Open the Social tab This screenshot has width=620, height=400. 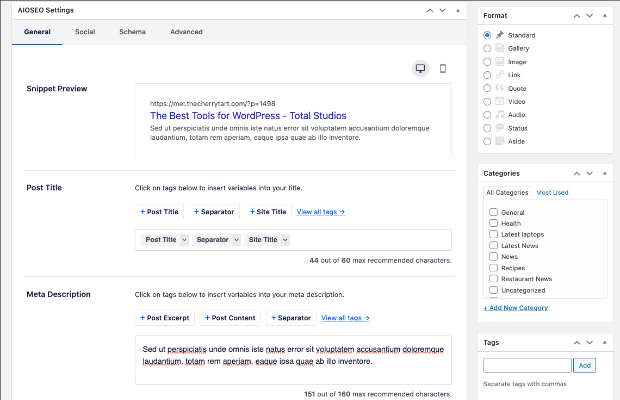tap(85, 32)
